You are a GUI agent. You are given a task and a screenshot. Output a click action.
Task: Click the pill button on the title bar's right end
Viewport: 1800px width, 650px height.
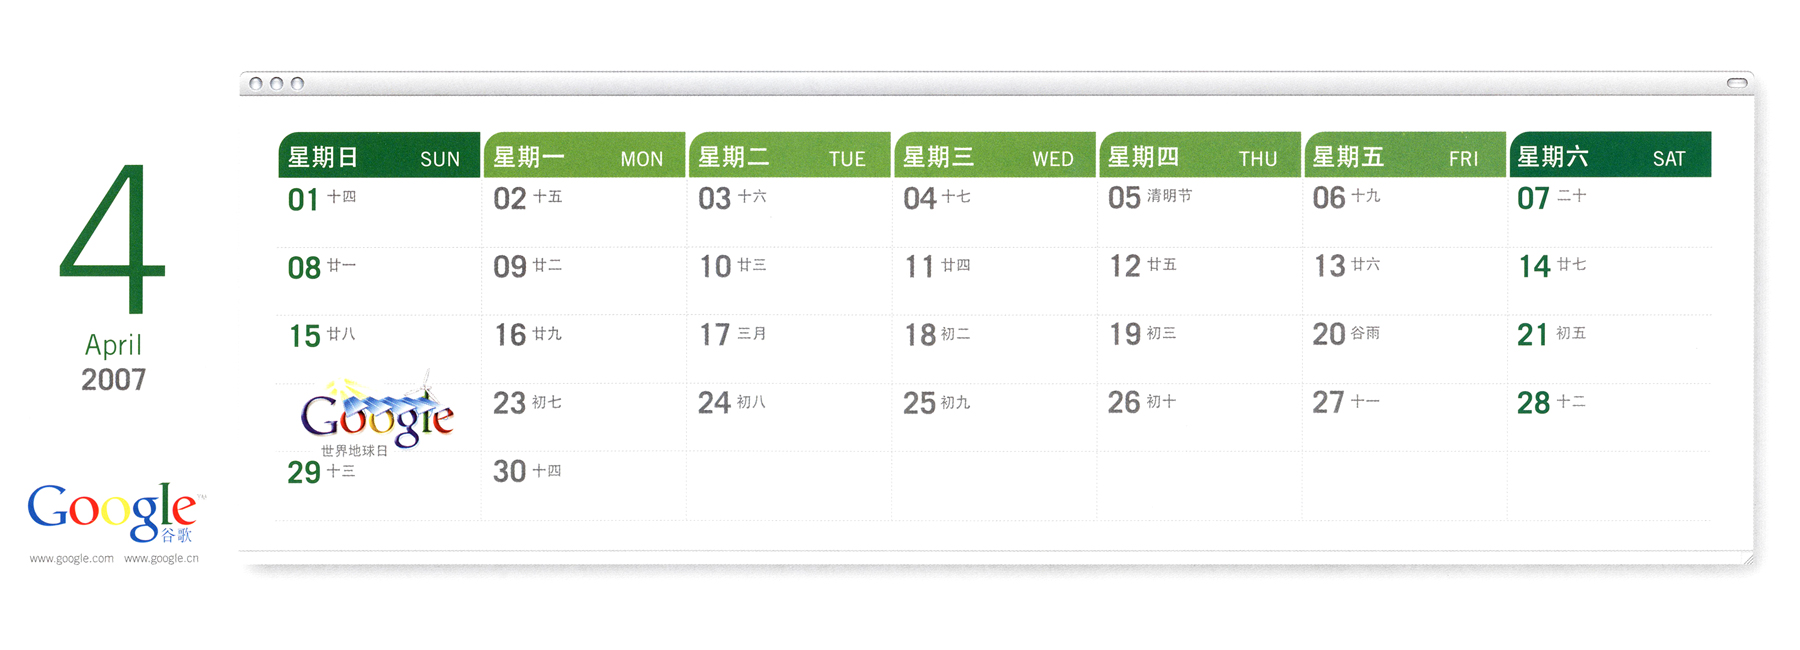[1739, 83]
